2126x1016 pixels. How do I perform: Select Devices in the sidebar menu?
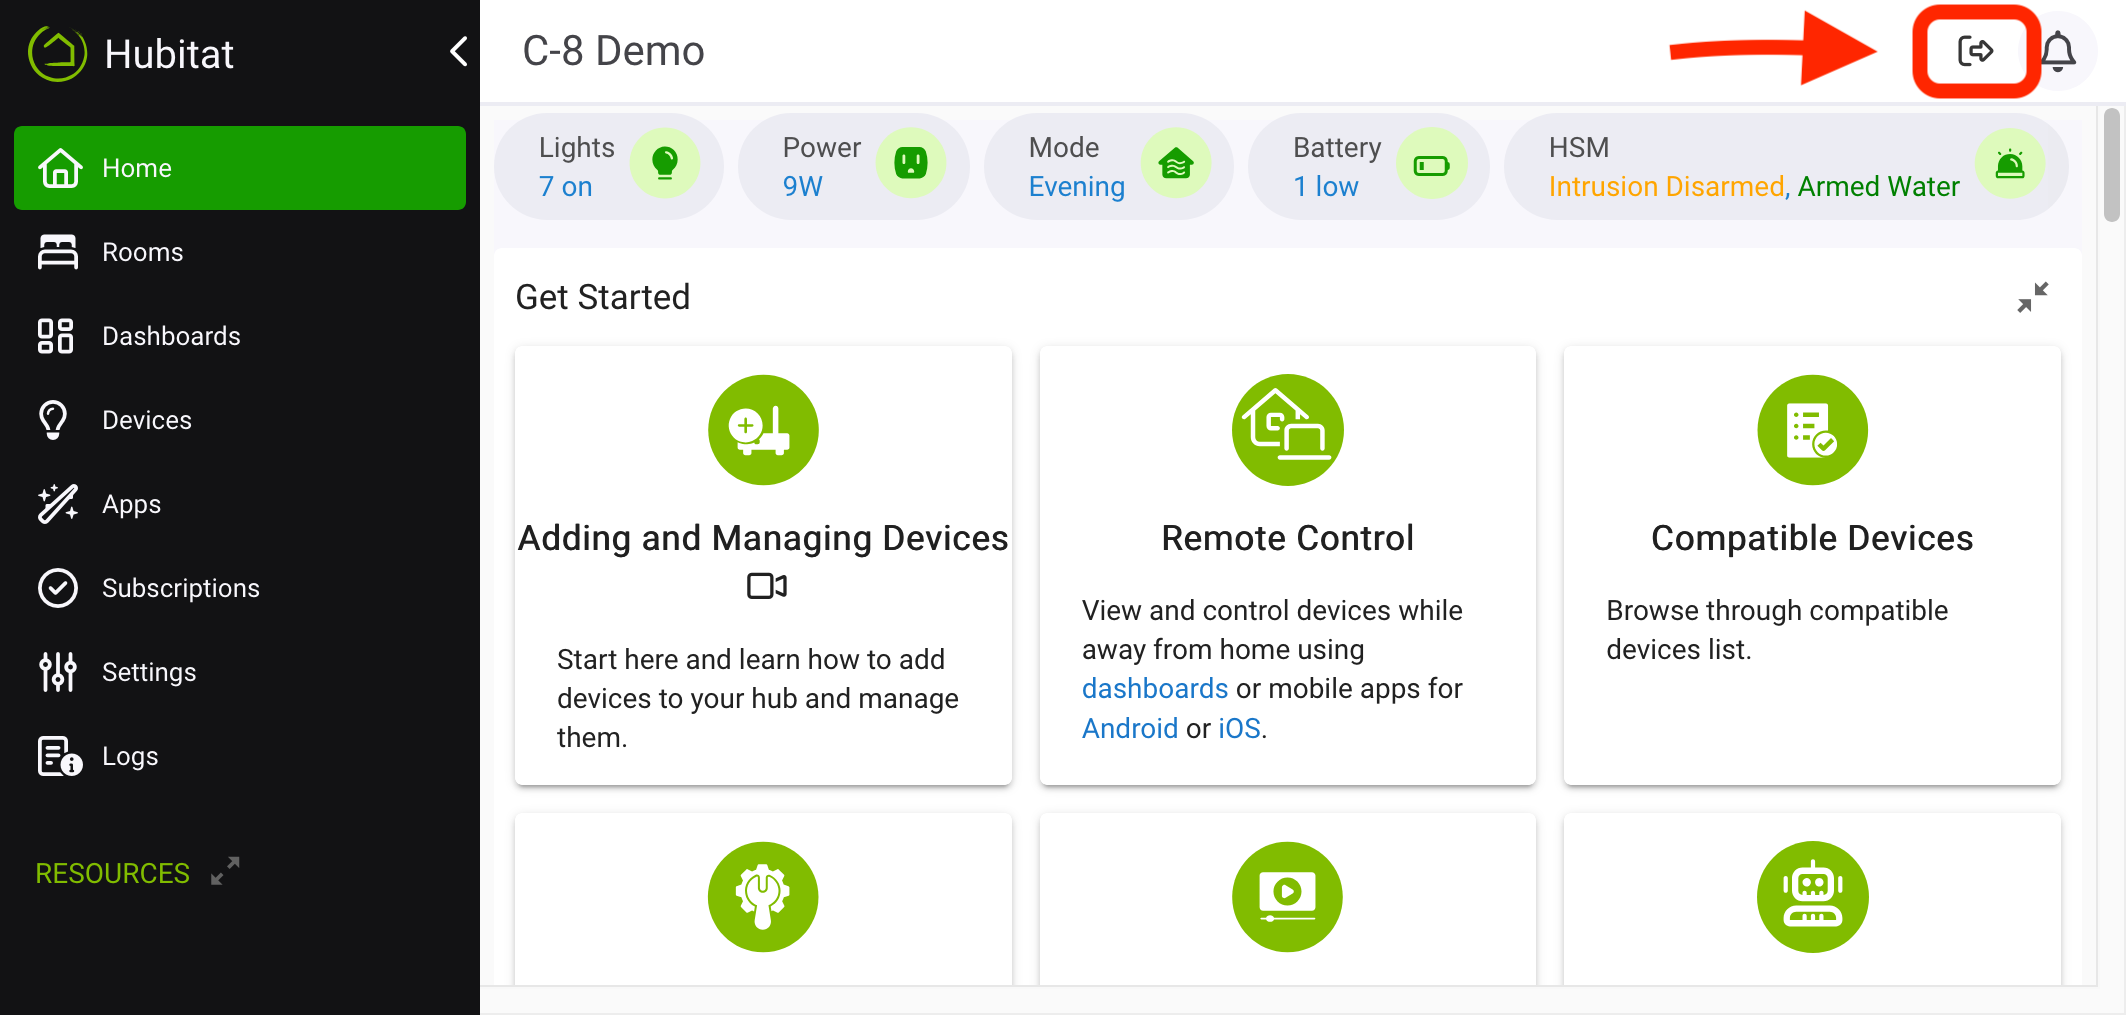coord(146,420)
